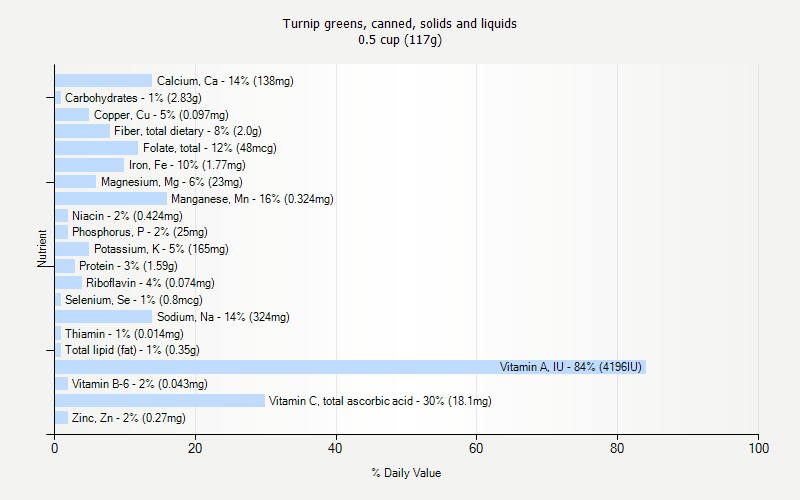Image resolution: width=800 pixels, height=500 pixels.
Task: Select the 'Vitamin B-6 - 2% (0.043mg)' label
Action: (x=139, y=384)
